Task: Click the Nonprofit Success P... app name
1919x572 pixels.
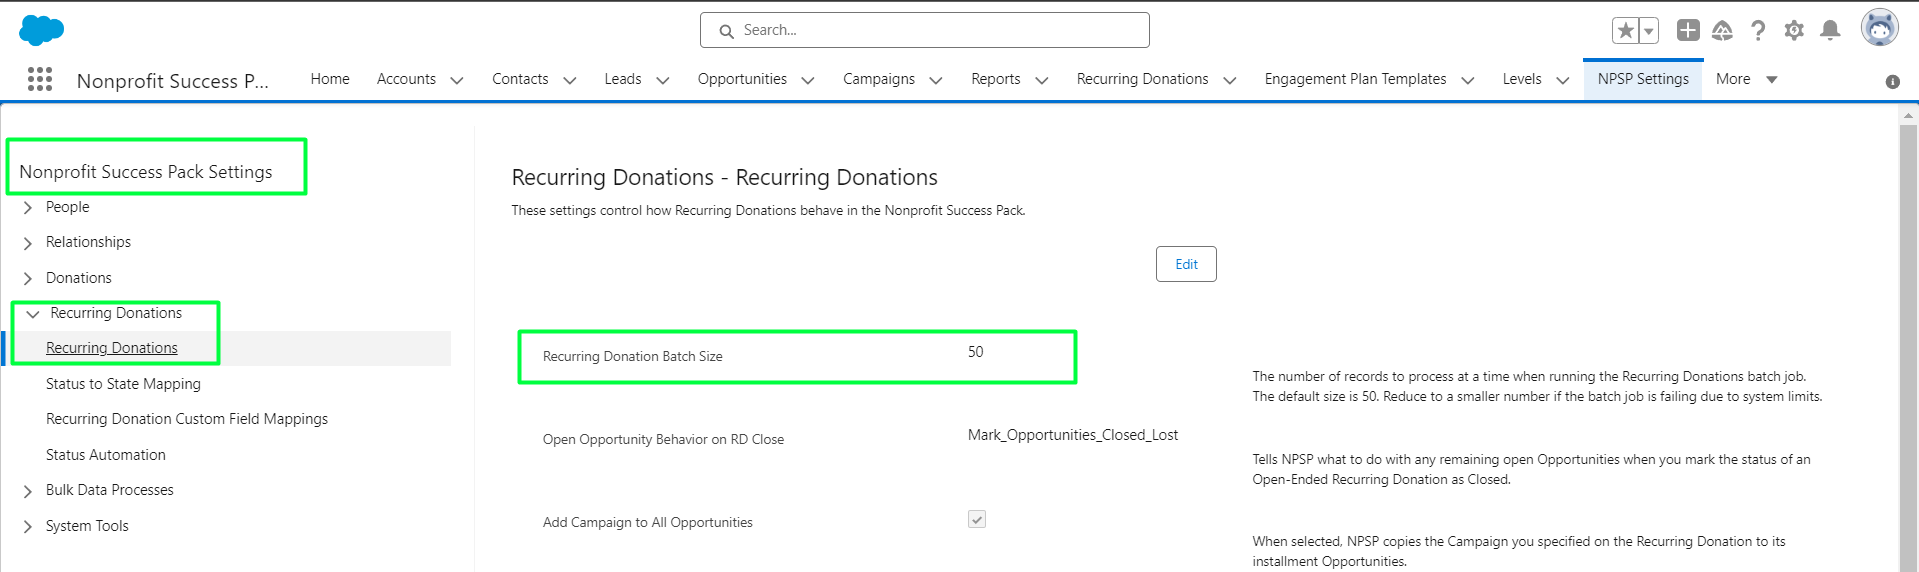Action: pos(173,81)
